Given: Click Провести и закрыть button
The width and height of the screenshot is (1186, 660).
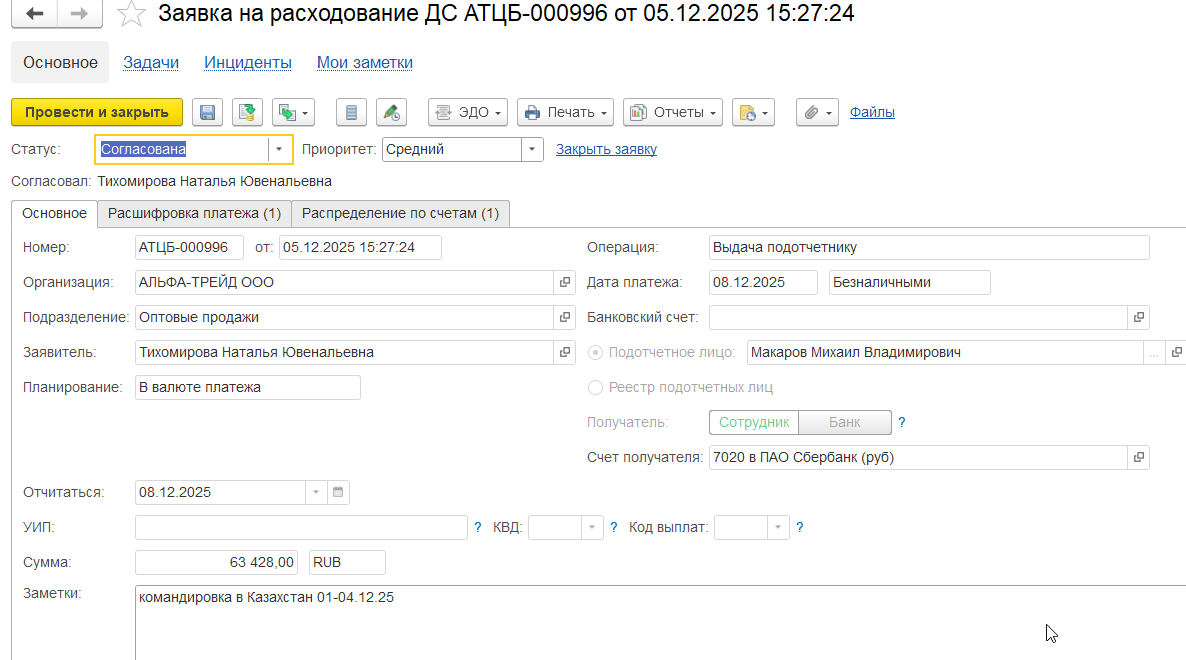Looking at the screenshot, I should pos(97,112).
